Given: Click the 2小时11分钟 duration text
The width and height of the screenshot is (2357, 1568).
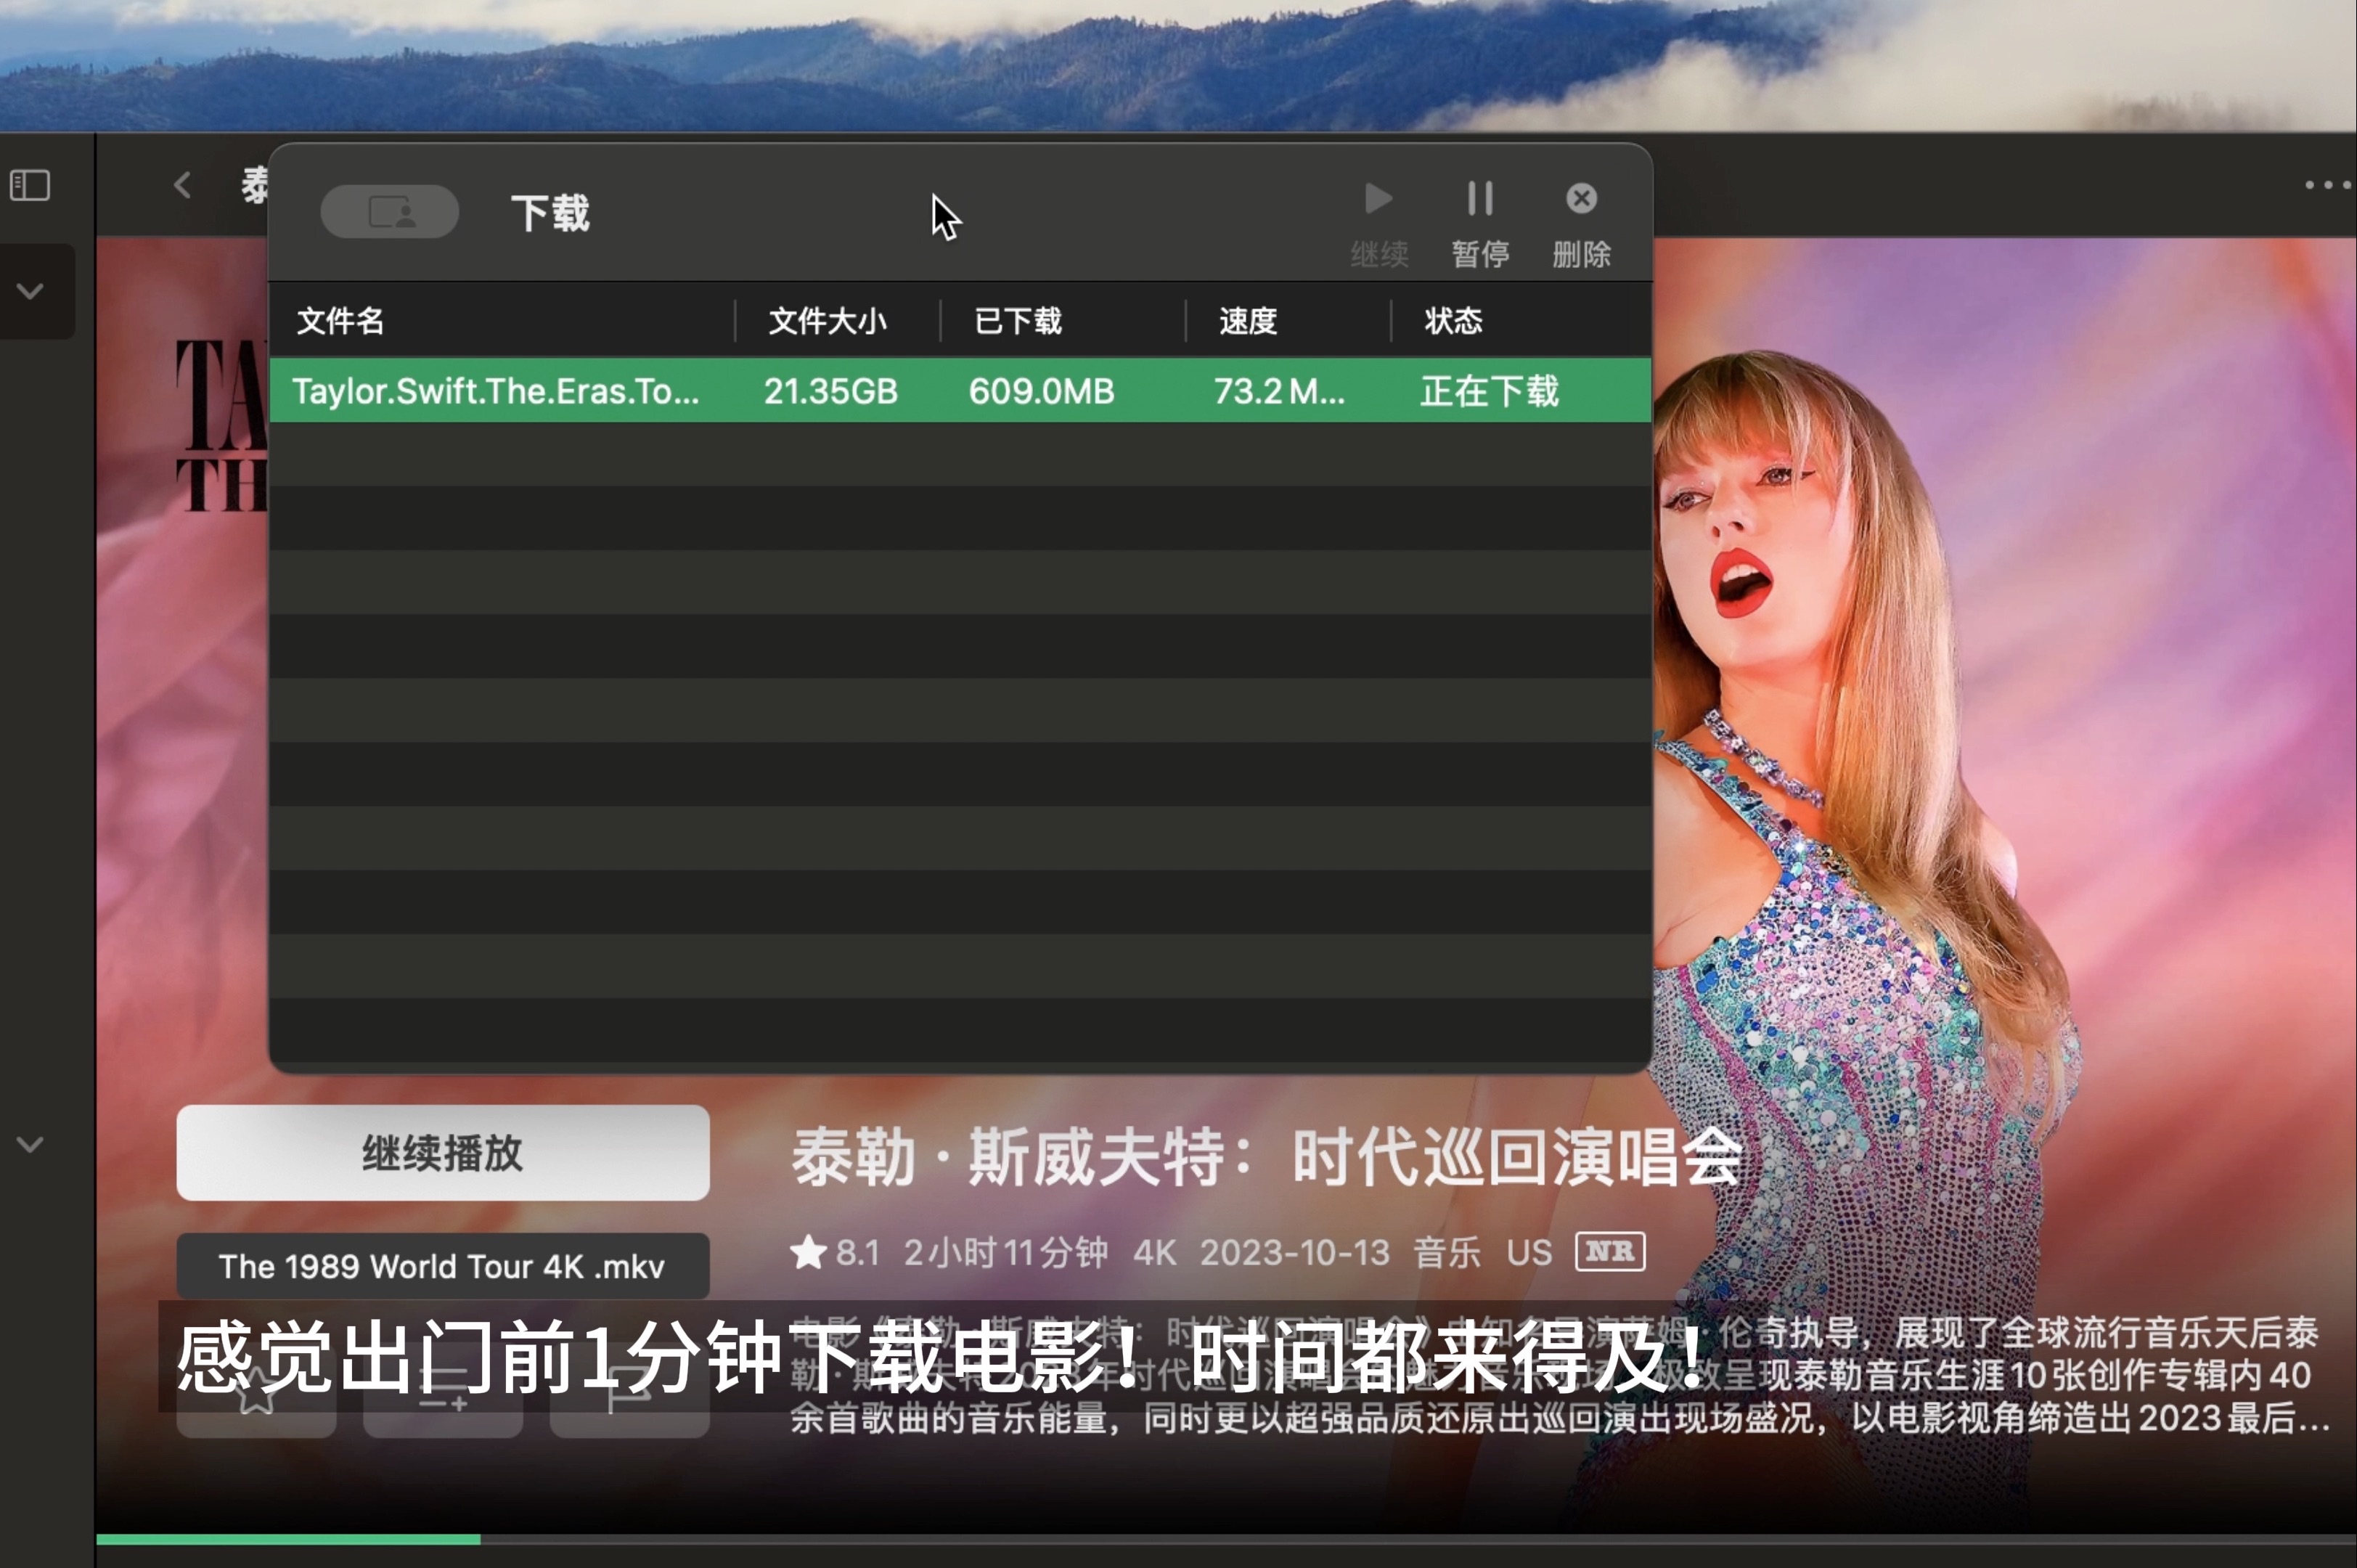Looking at the screenshot, I should pos(1006,1252).
